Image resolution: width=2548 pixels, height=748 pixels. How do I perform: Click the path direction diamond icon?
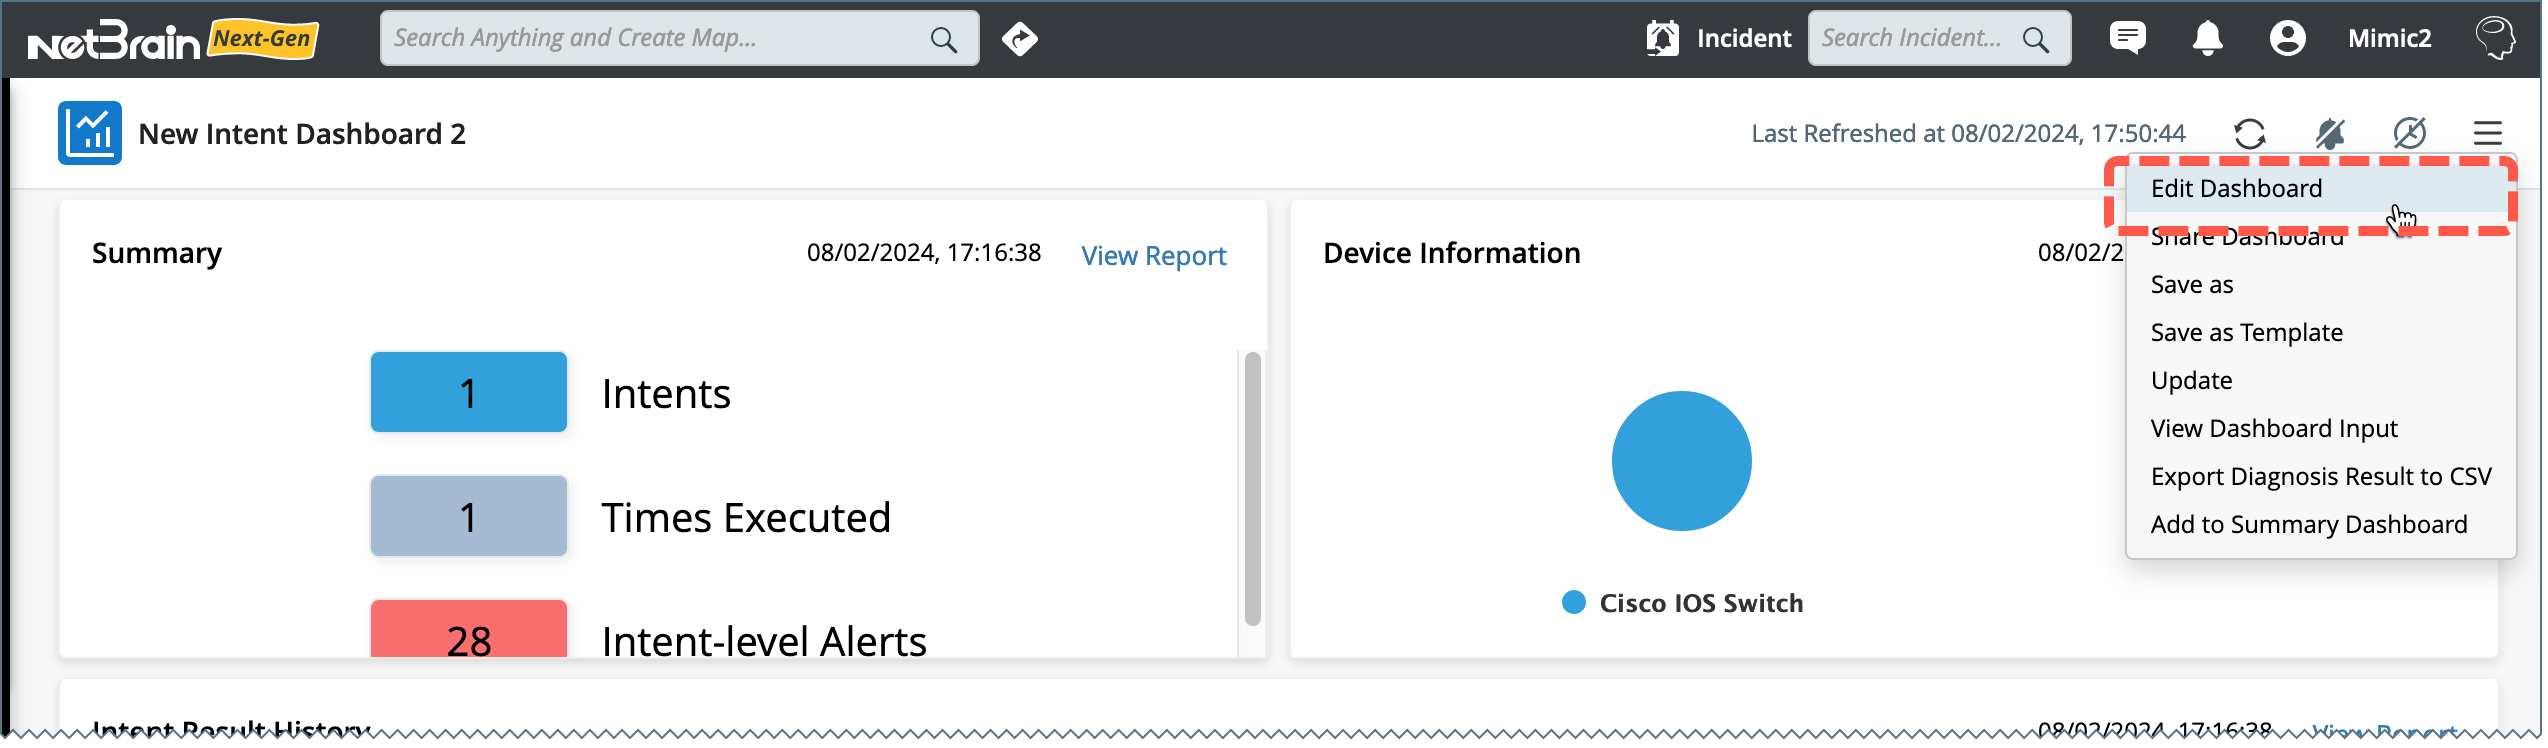(1019, 39)
